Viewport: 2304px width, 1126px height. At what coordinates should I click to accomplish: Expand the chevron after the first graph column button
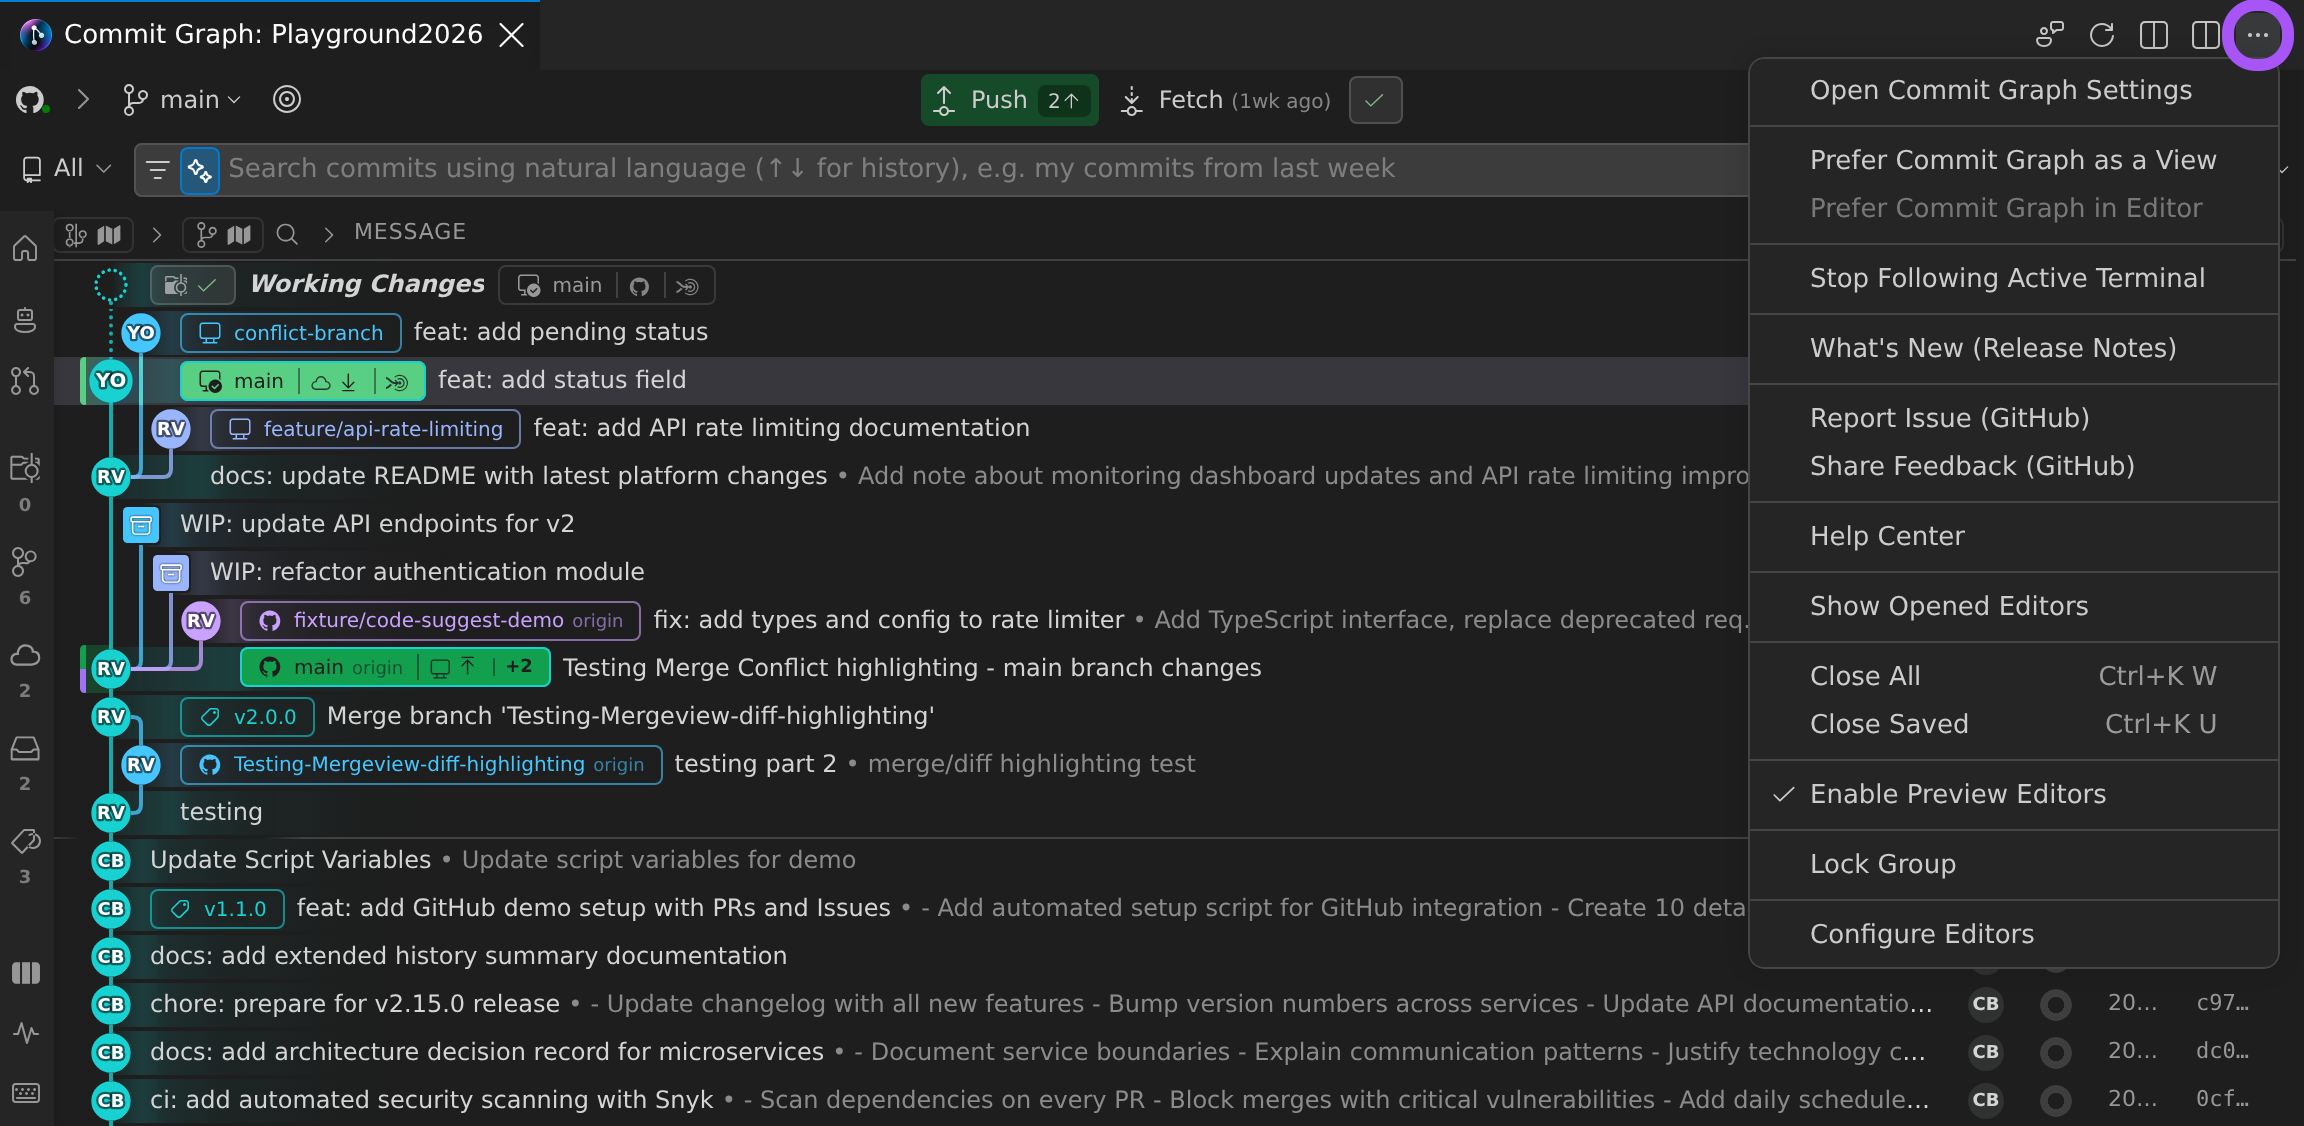point(156,234)
